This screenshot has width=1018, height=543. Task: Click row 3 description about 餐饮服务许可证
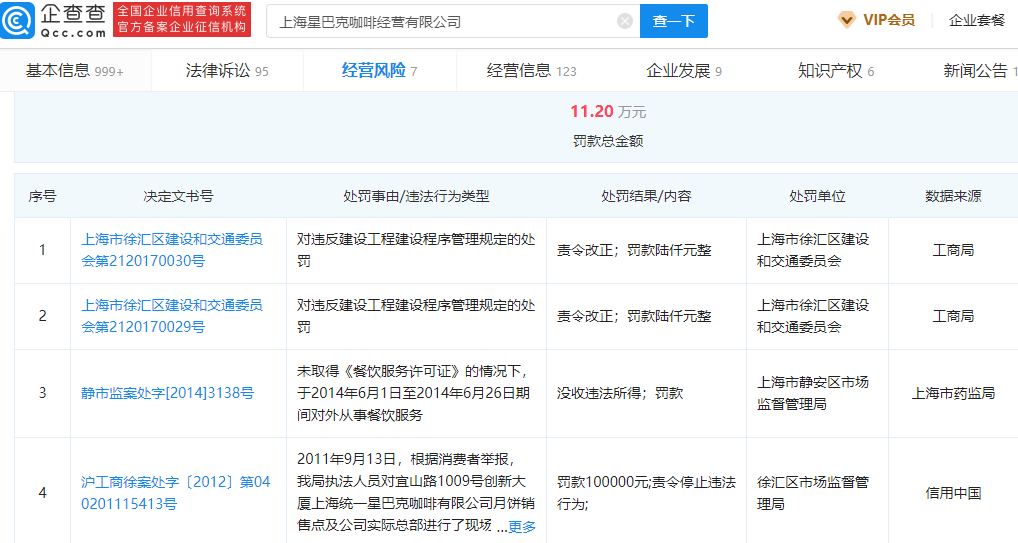pyautogui.click(x=414, y=393)
